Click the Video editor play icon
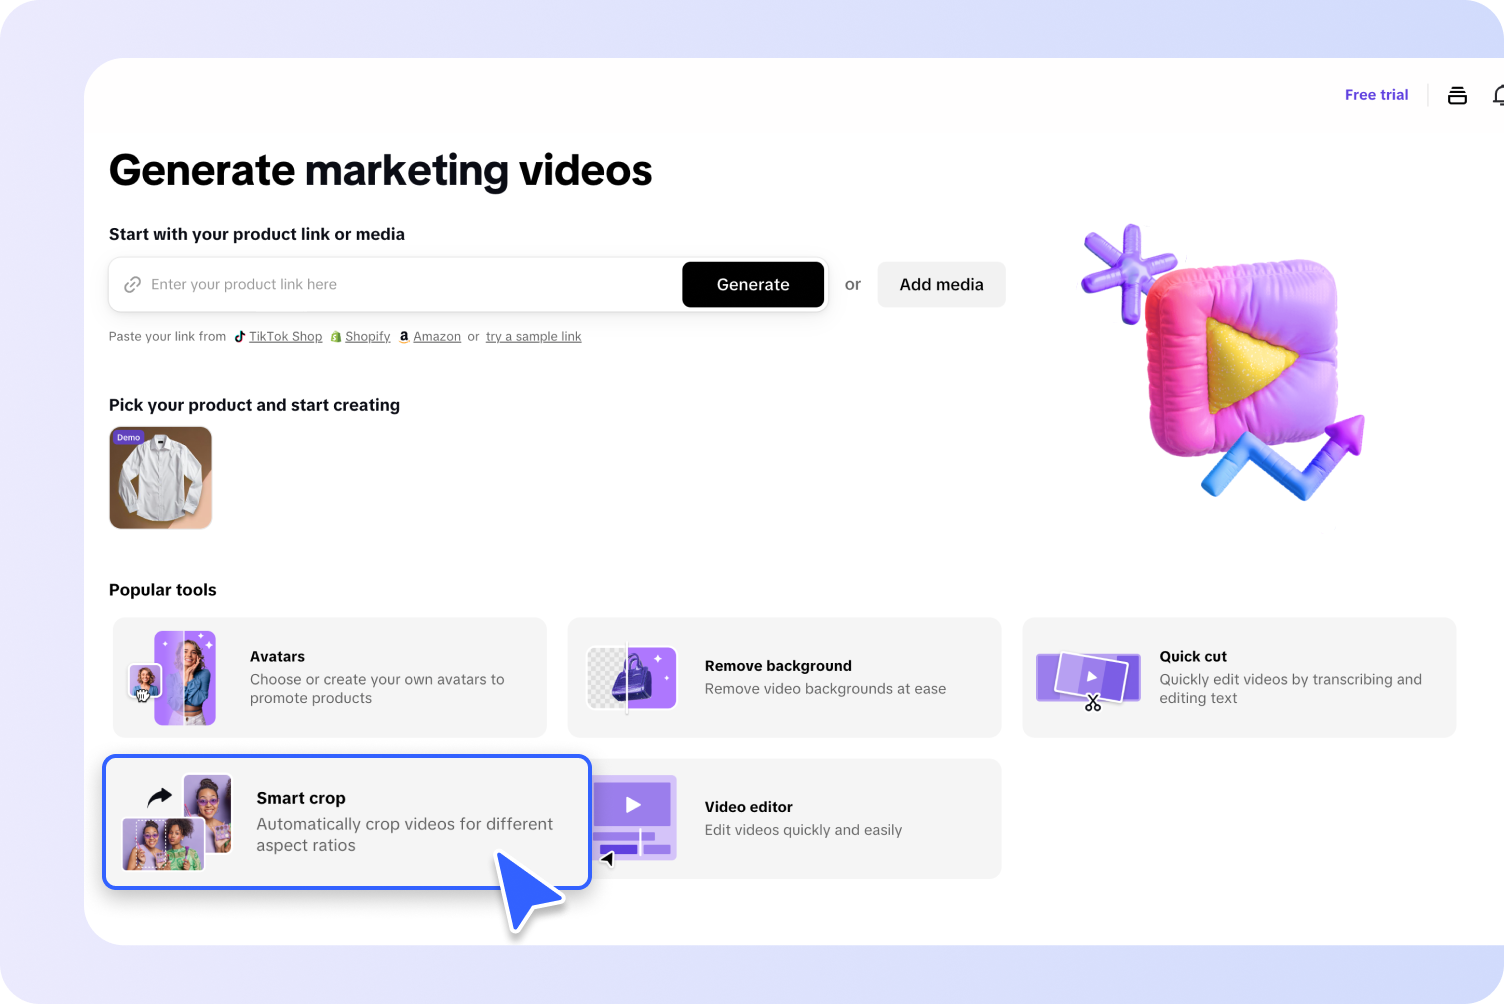This screenshot has height=1004, width=1504. pyautogui.click(x=633, y=806)
